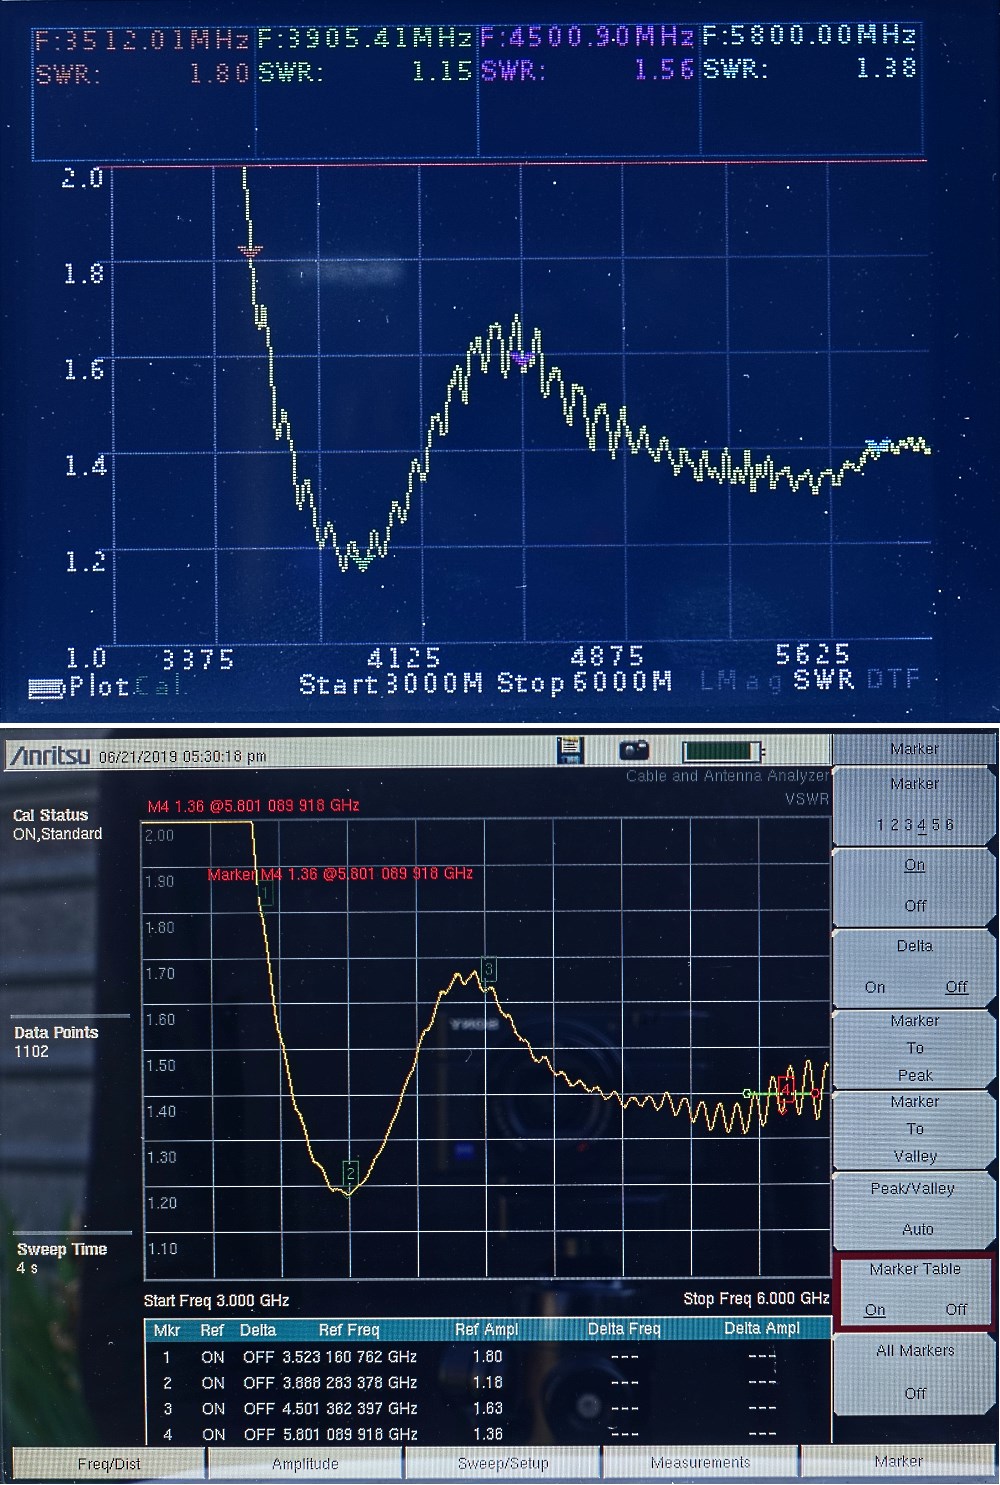Activate Peak/Valley Auto
Viewport: 1000px width, 1485px height.
pyautogui.click(x=915, y=1210)
